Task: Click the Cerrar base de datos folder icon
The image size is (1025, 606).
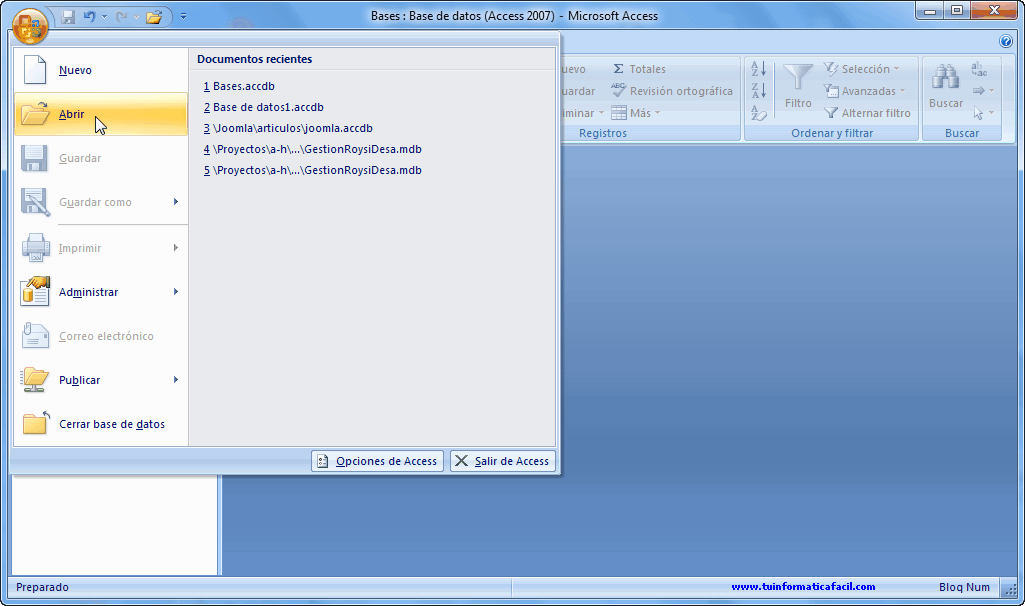Action: (x=36, y=424)
